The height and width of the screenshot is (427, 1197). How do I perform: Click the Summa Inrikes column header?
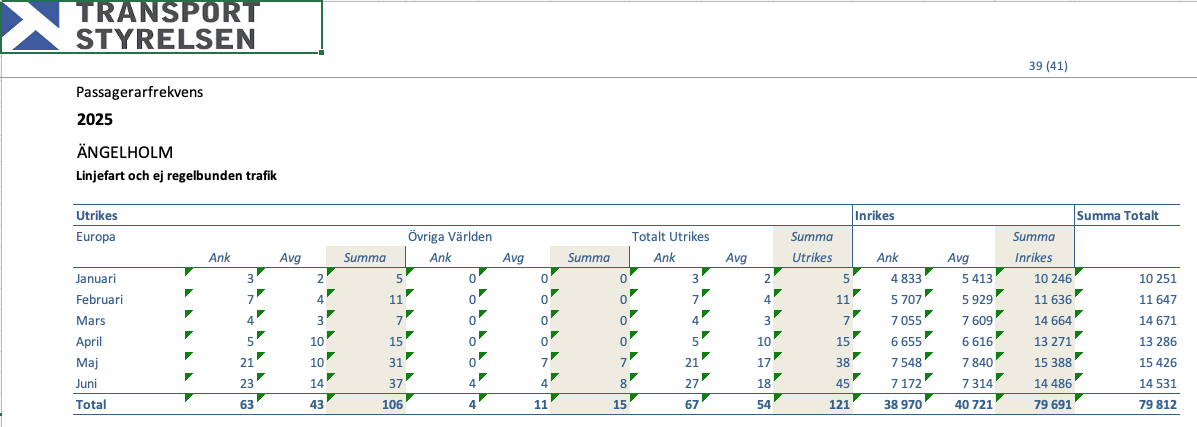pos(1034,246)
